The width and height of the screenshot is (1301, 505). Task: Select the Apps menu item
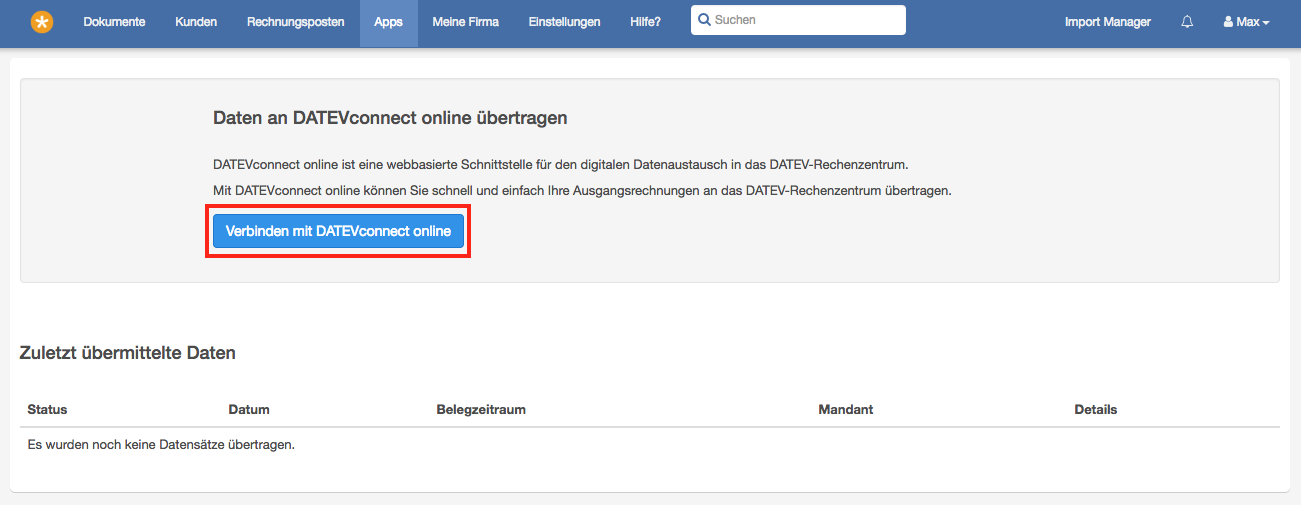[x=388, y=22]
